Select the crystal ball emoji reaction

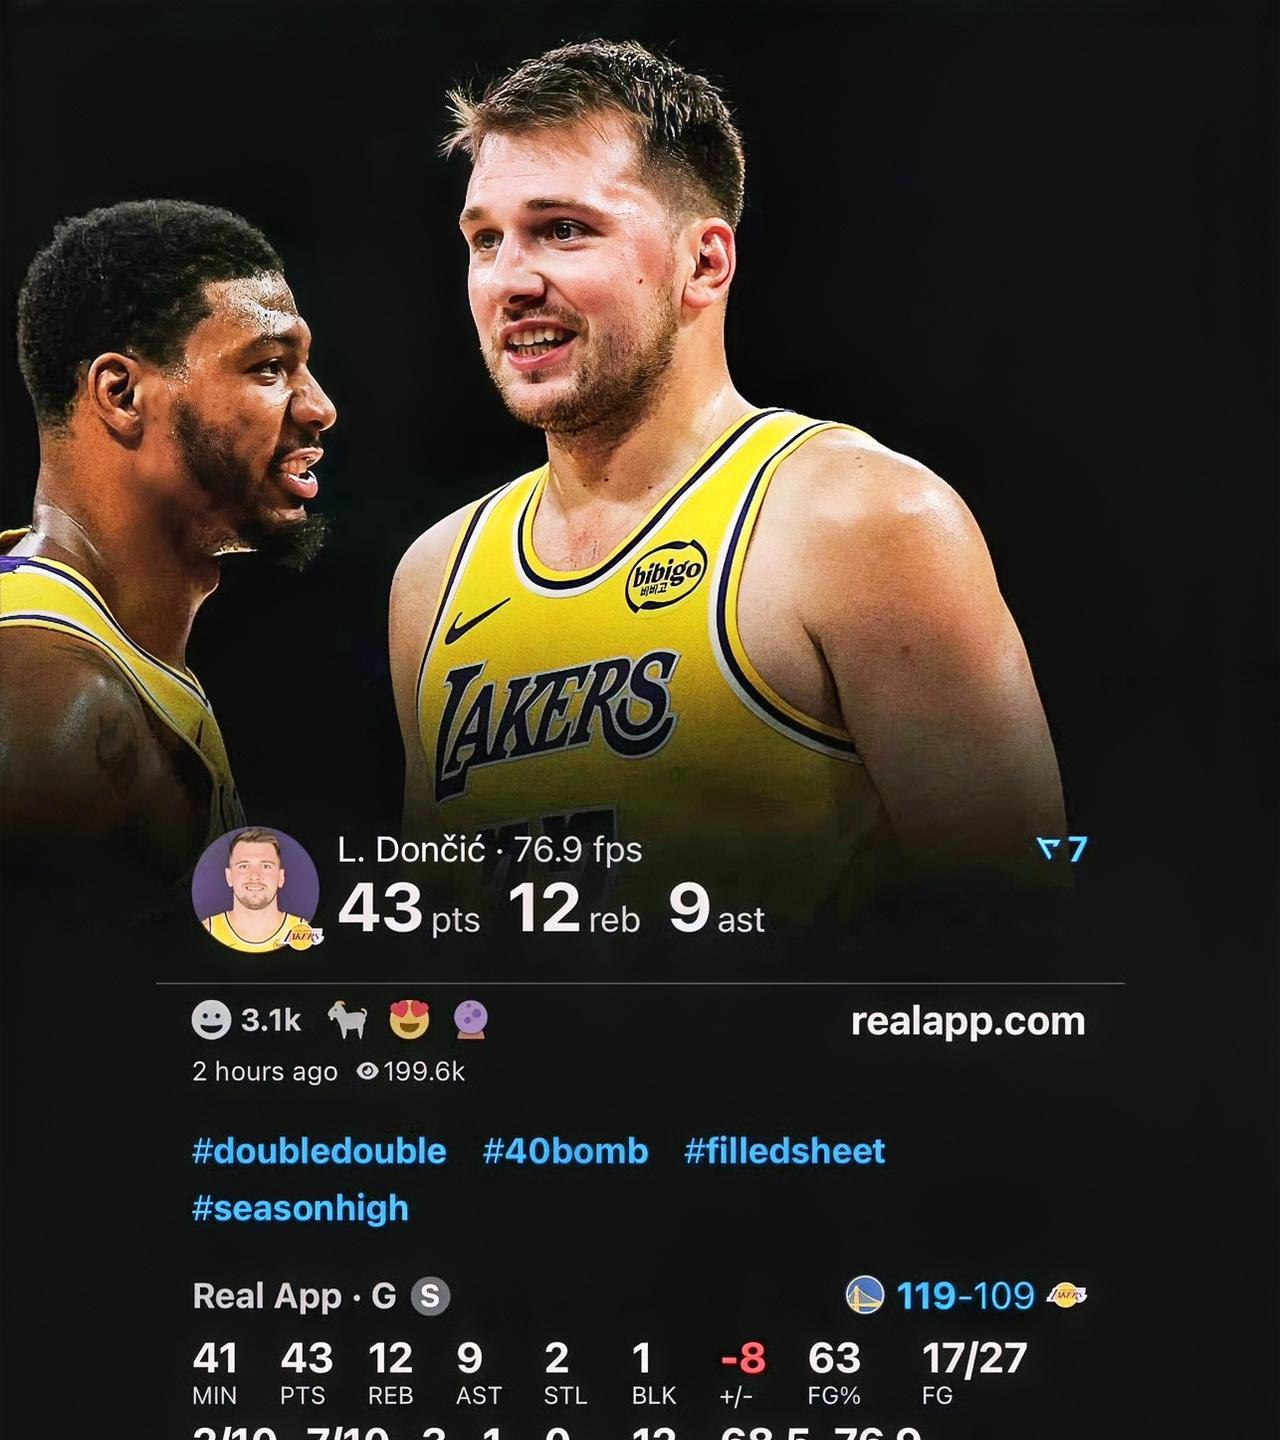[x=470, y=1021]
